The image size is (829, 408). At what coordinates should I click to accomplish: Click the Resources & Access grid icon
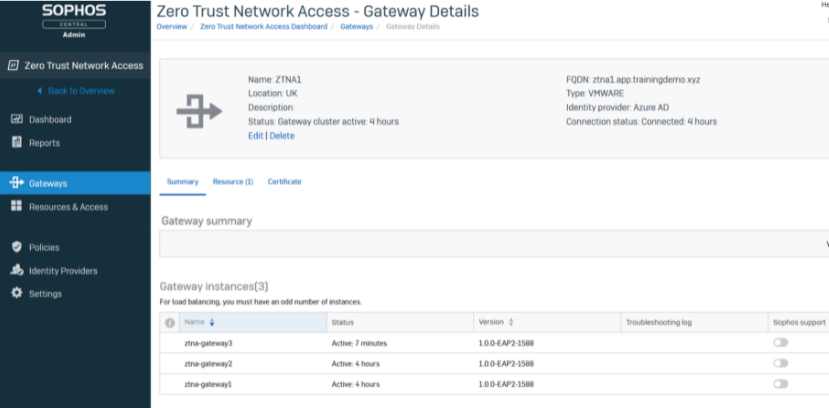click(16, 206)
